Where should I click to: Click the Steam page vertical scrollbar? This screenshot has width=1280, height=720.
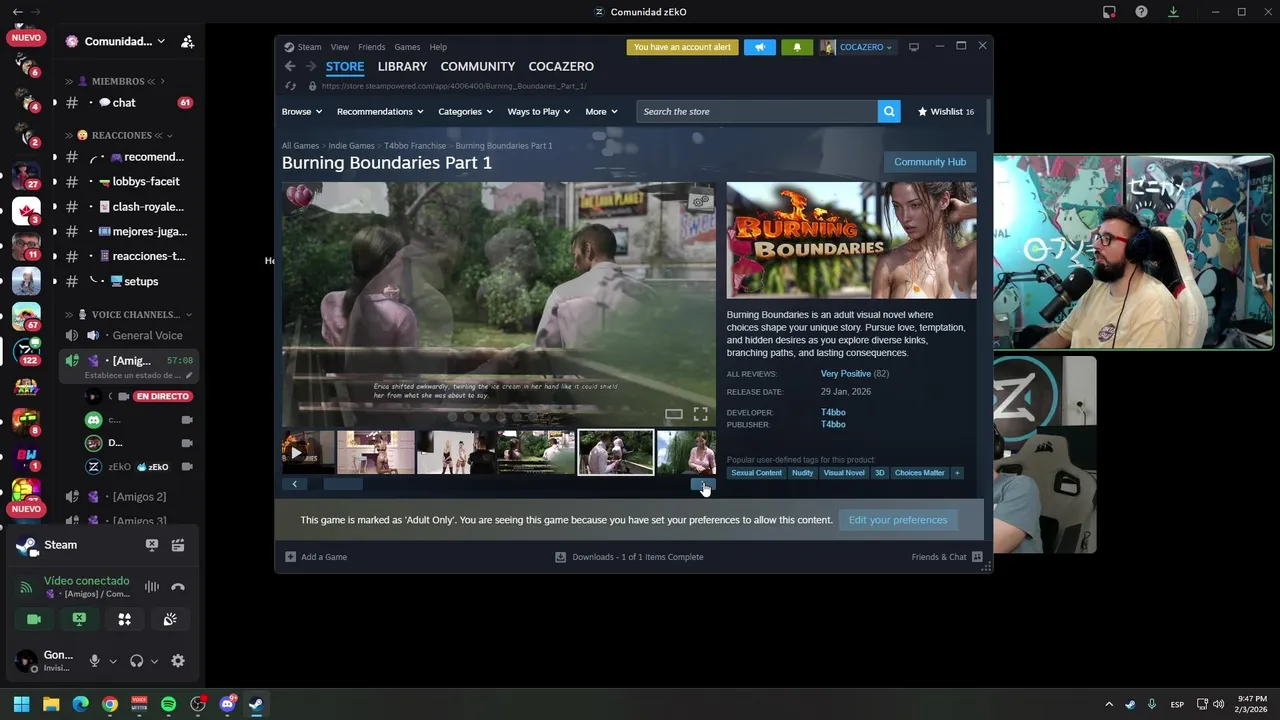pyautogui.click(x=988, y=115)
